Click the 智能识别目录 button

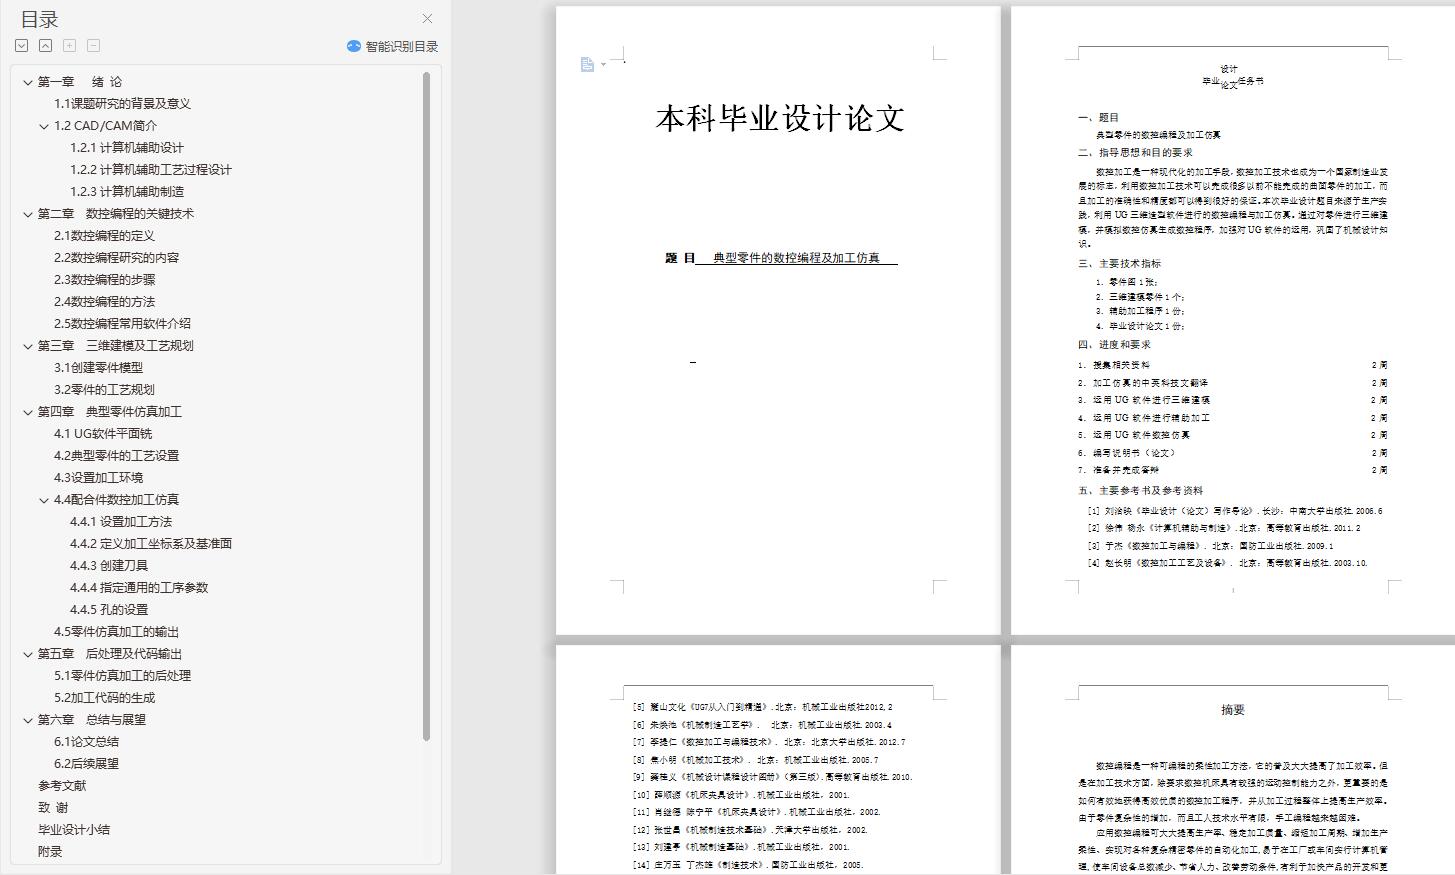[401, 46]
